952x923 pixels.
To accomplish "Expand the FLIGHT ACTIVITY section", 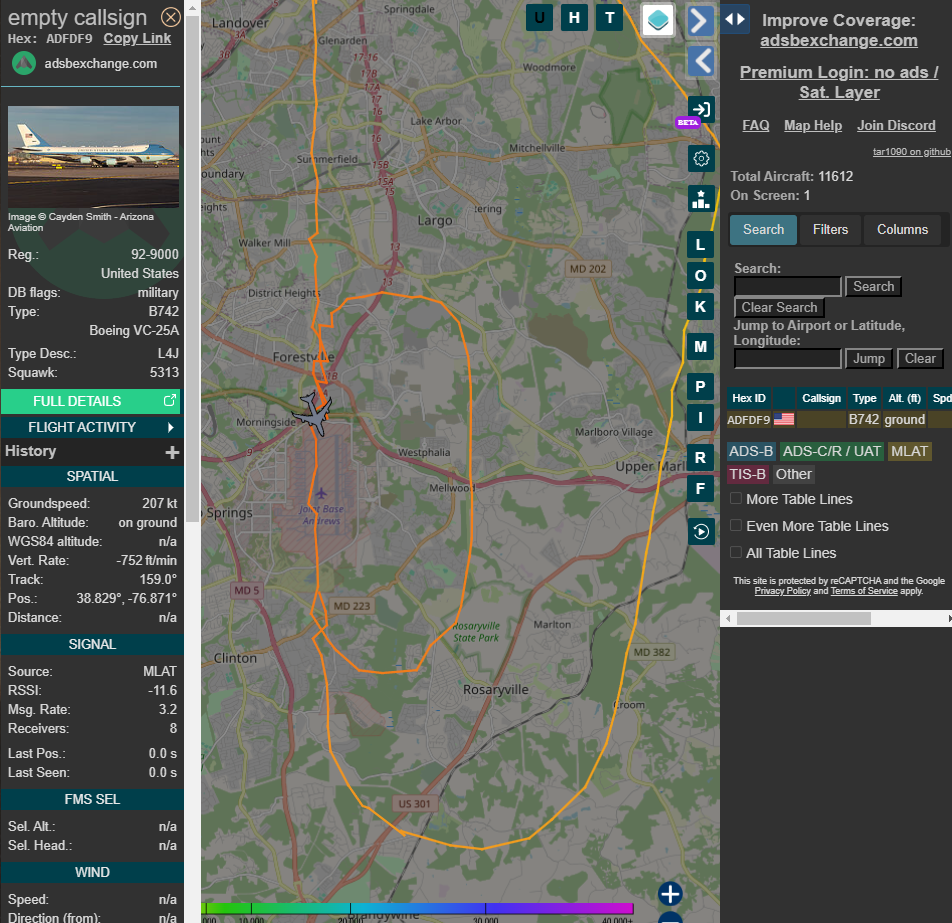I will tap(90, 427).
